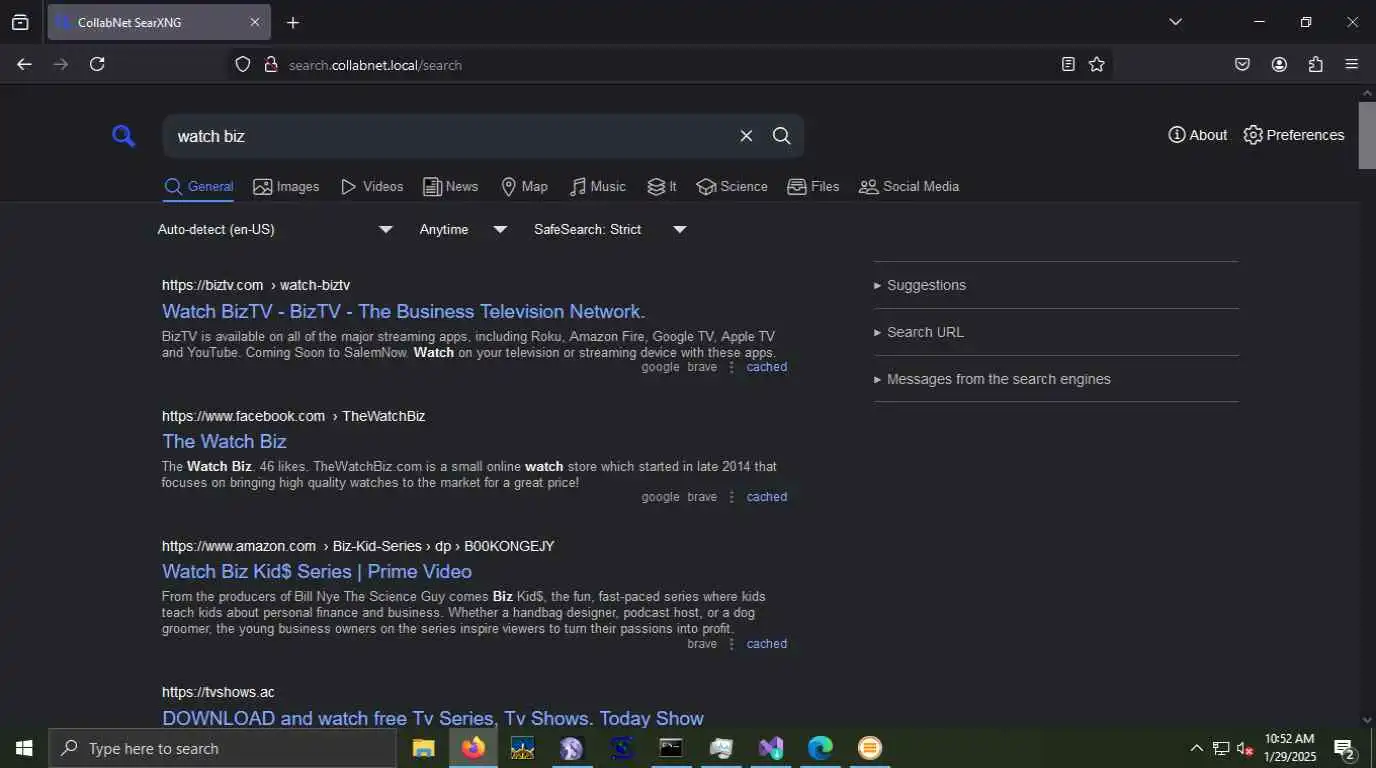Switch to the Music tab
The image size is (1376, 768).
pyautogui.click(x=597, y=187)
